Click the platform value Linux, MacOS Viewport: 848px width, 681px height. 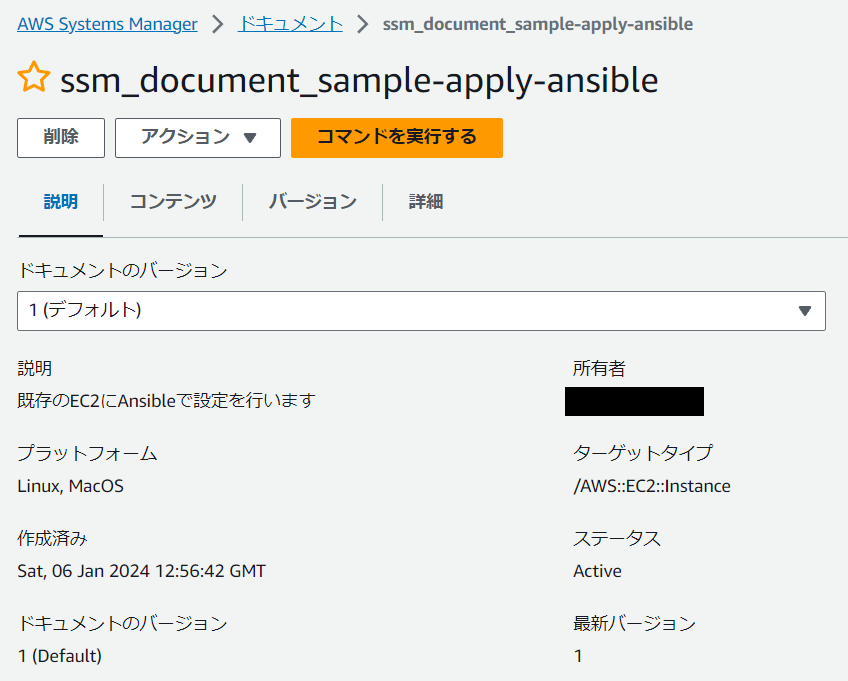(70, 486)
